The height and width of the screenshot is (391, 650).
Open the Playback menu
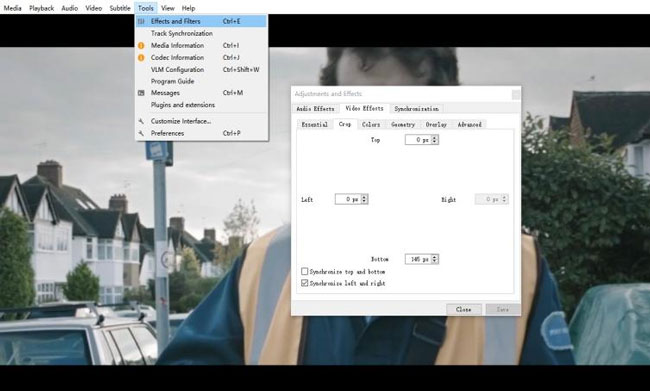[41, 8]
